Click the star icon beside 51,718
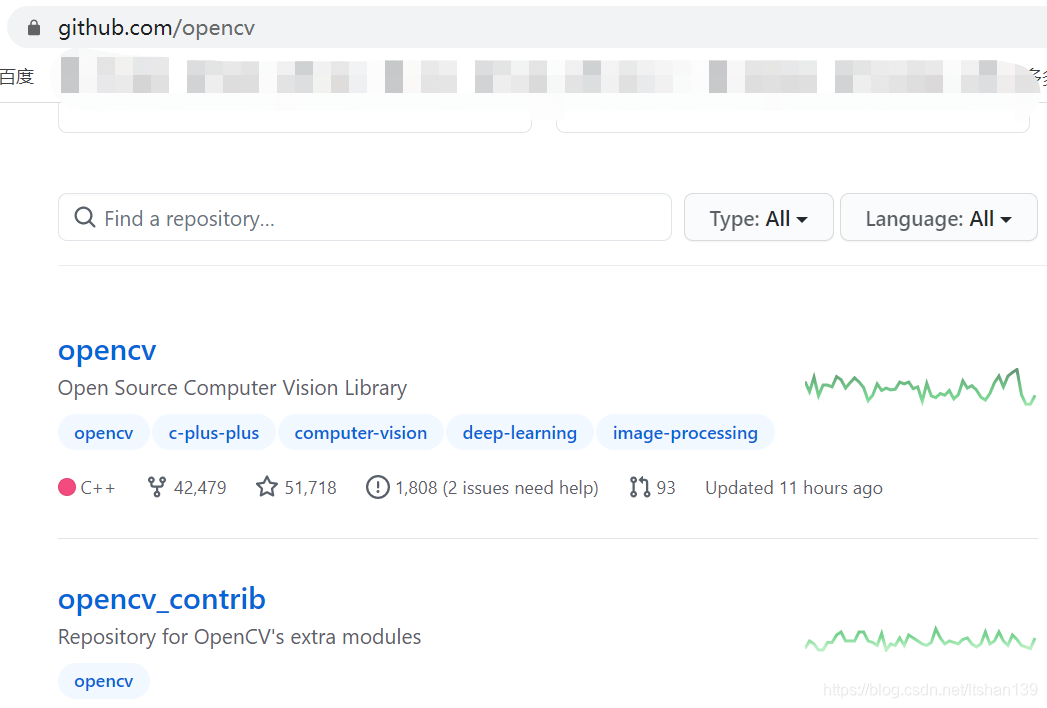The width and height of the screenshot is (1047, 708). [x=266, y=487]
